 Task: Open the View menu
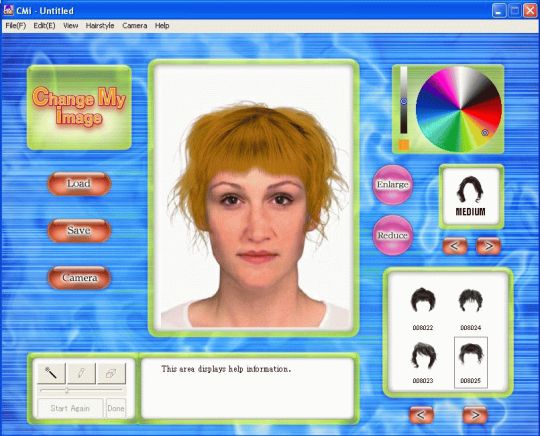pyautogui.click(x=71, y=25)
